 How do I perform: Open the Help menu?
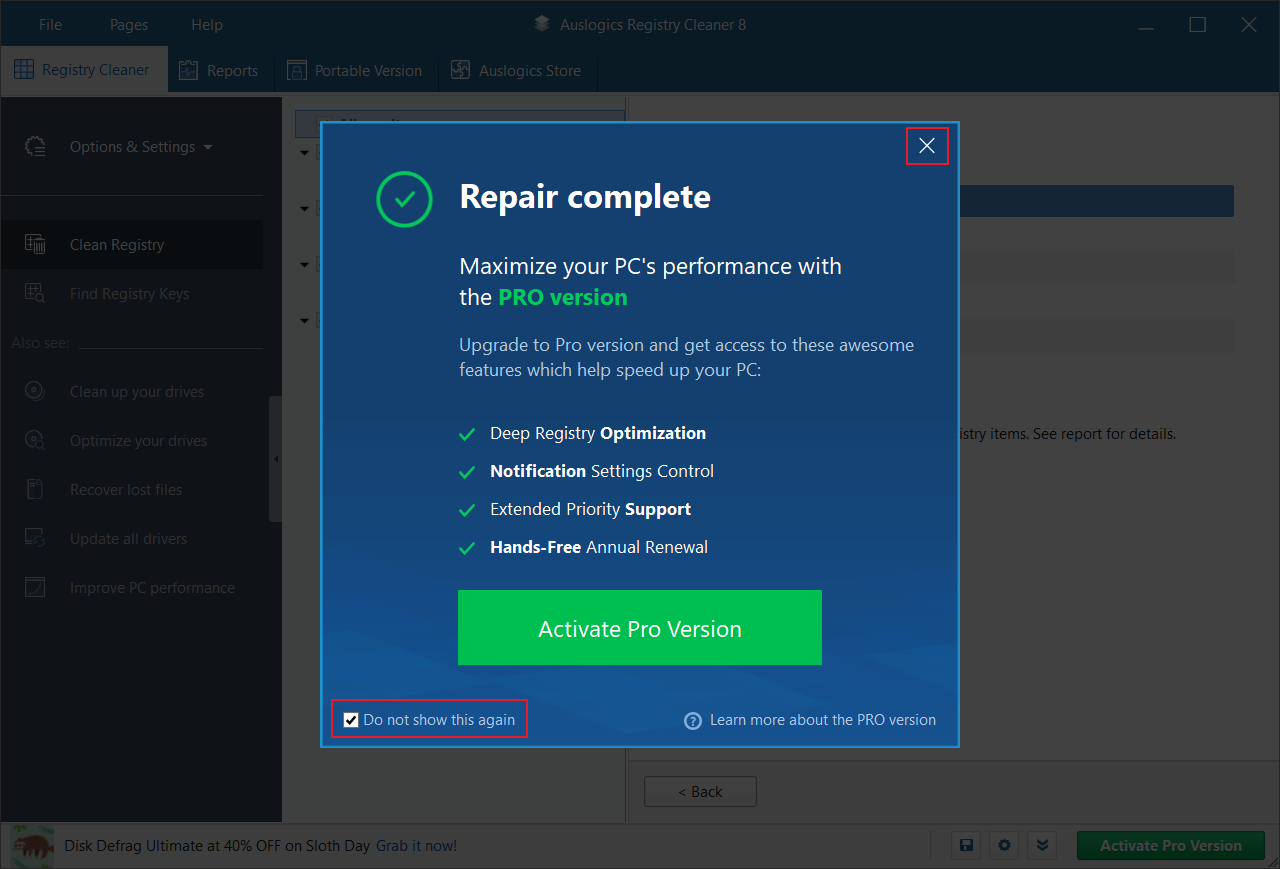pyautogui.click(x=207, y=24)
